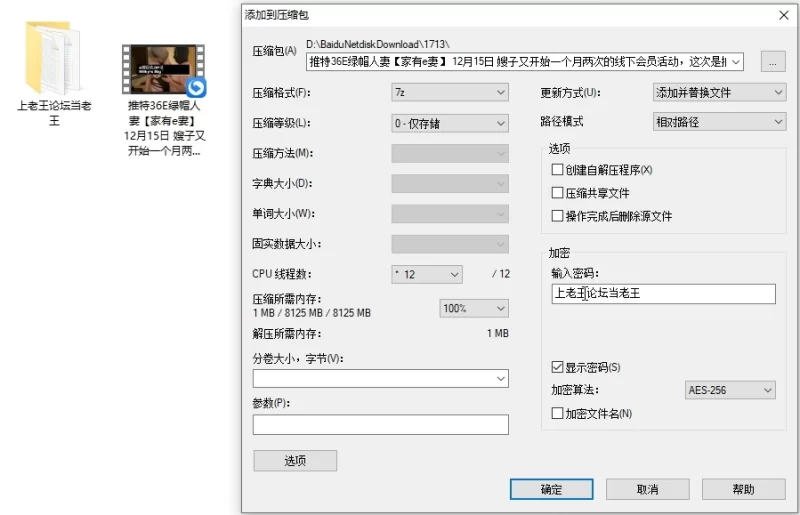Screen dimensions: 800x515
Task: Open the 压缩等级 dropdown
Action: pos(450,123)
